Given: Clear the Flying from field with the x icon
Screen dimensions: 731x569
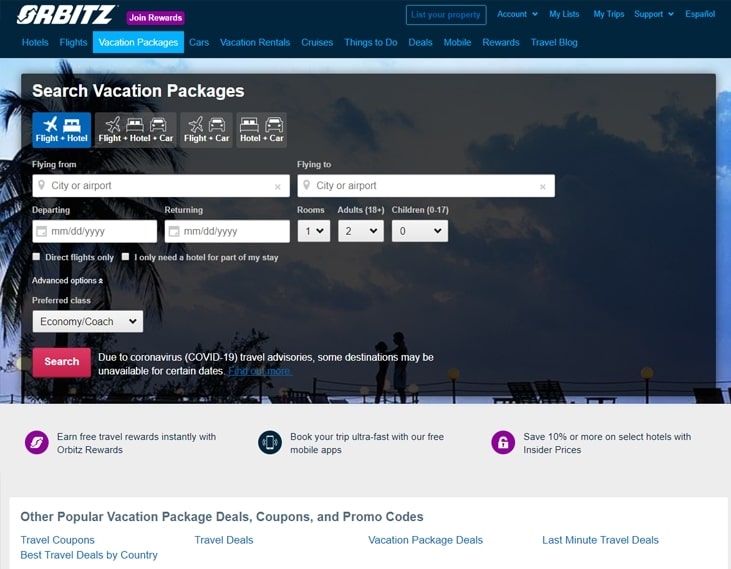Looking at the screenshot, I should tap(278, 187).
